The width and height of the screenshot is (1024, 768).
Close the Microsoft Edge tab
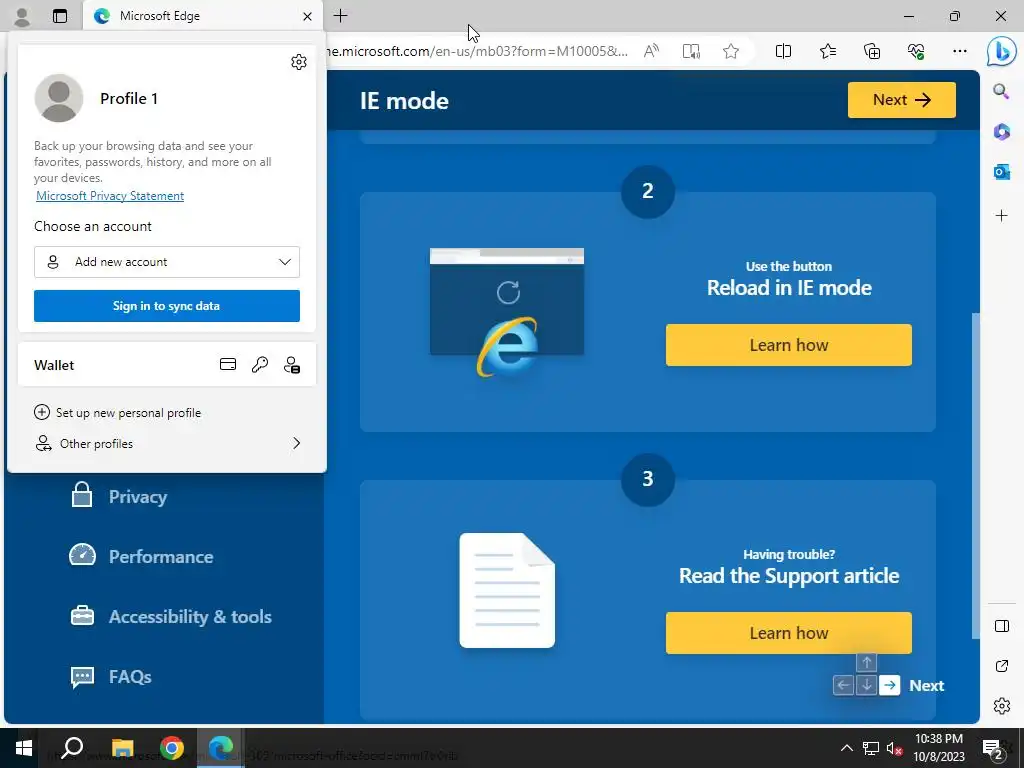[308, 16]
